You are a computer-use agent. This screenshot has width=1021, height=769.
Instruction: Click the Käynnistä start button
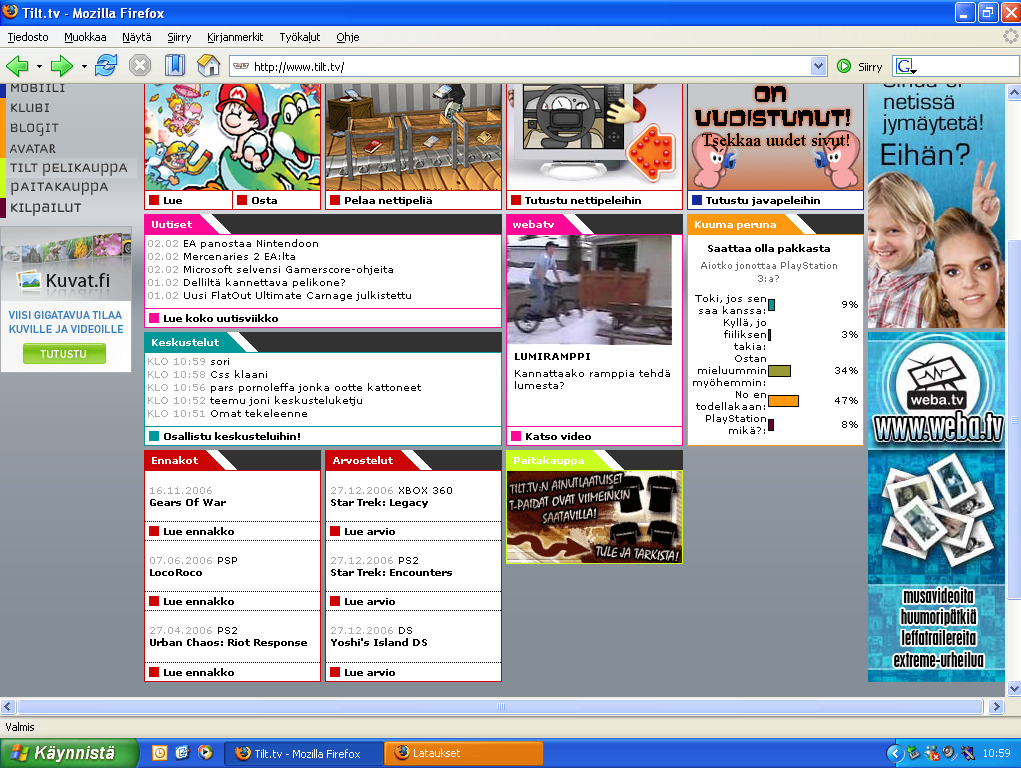click(69, 753)
